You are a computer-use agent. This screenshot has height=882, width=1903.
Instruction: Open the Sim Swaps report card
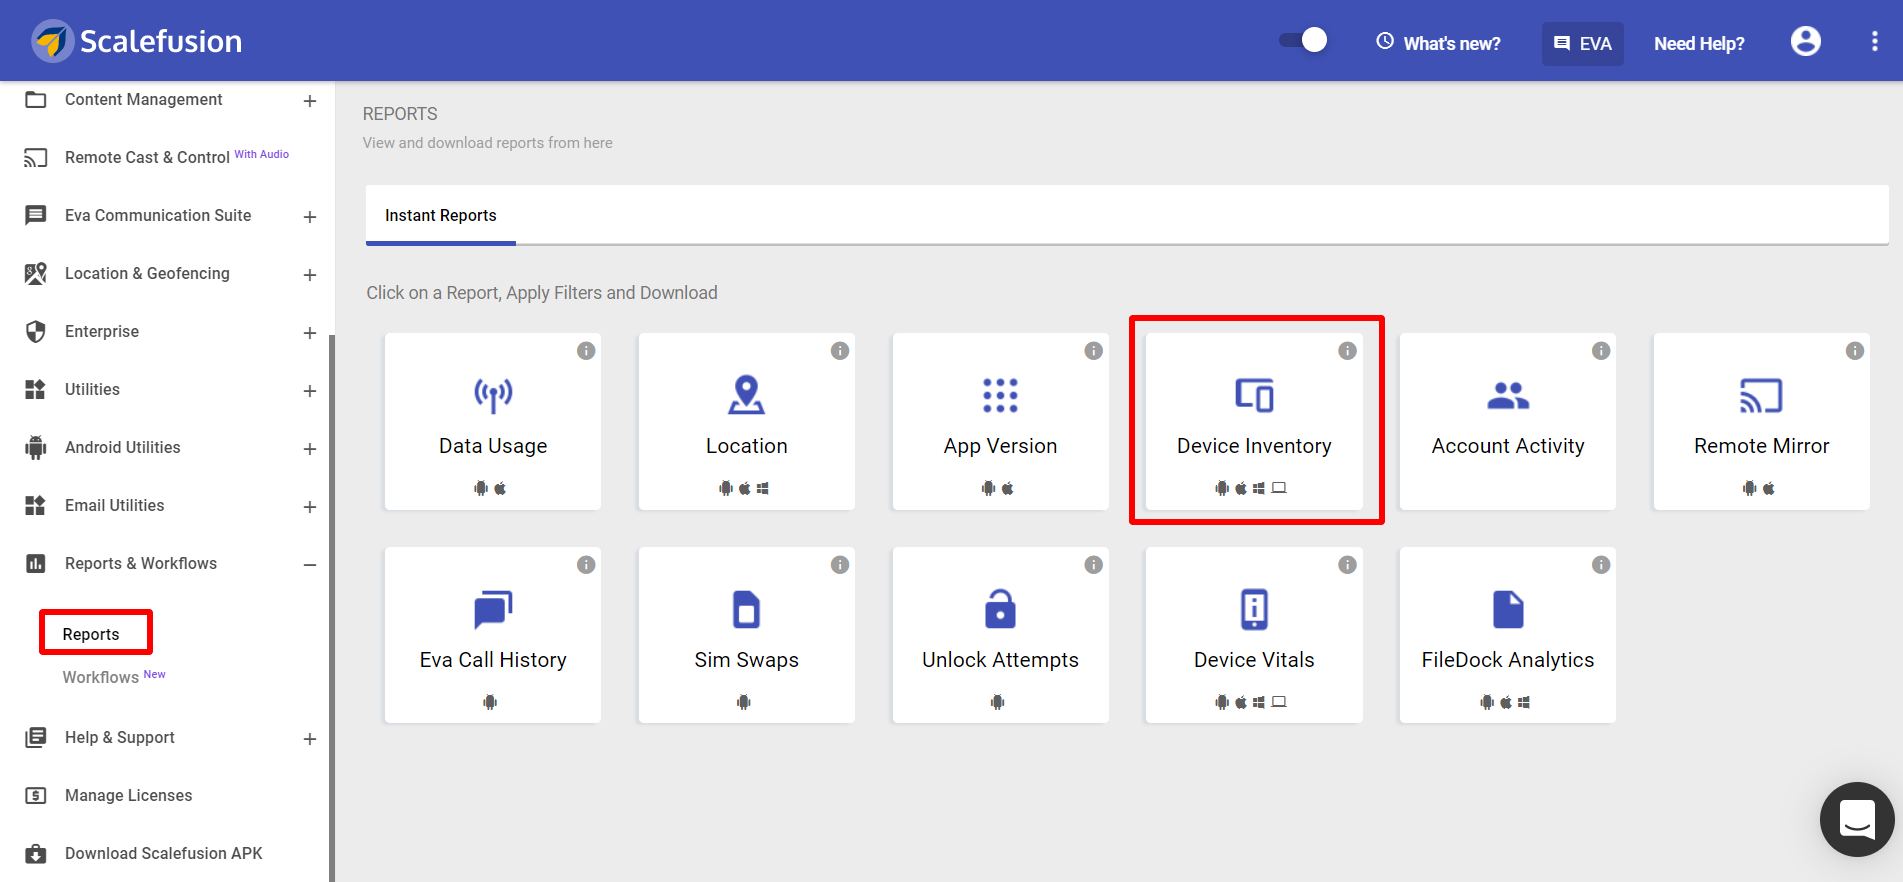coord(747,635)
